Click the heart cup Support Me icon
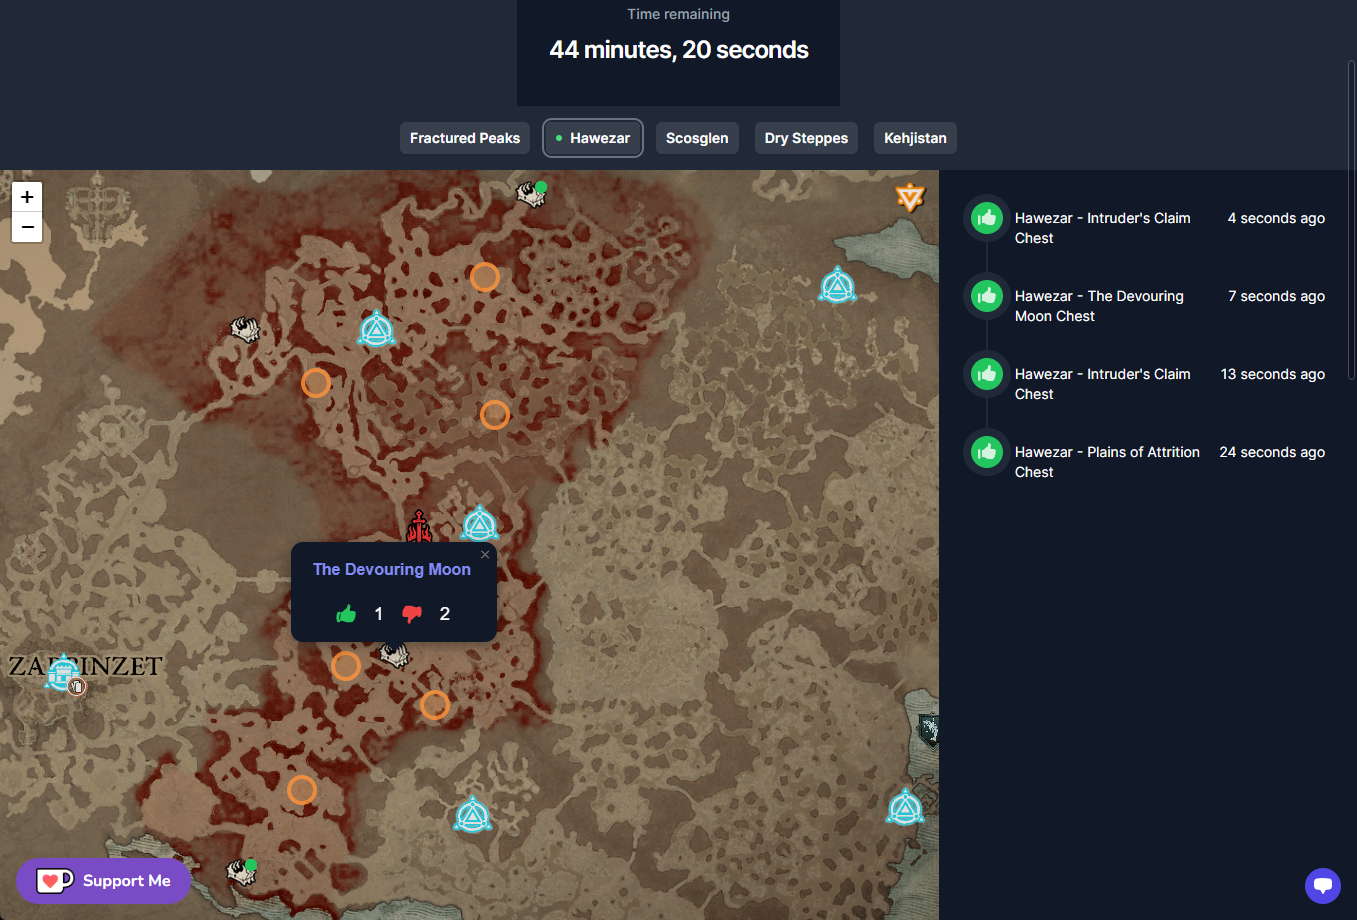The width and height of the screenshot is (1357, 920). [55, 881]
